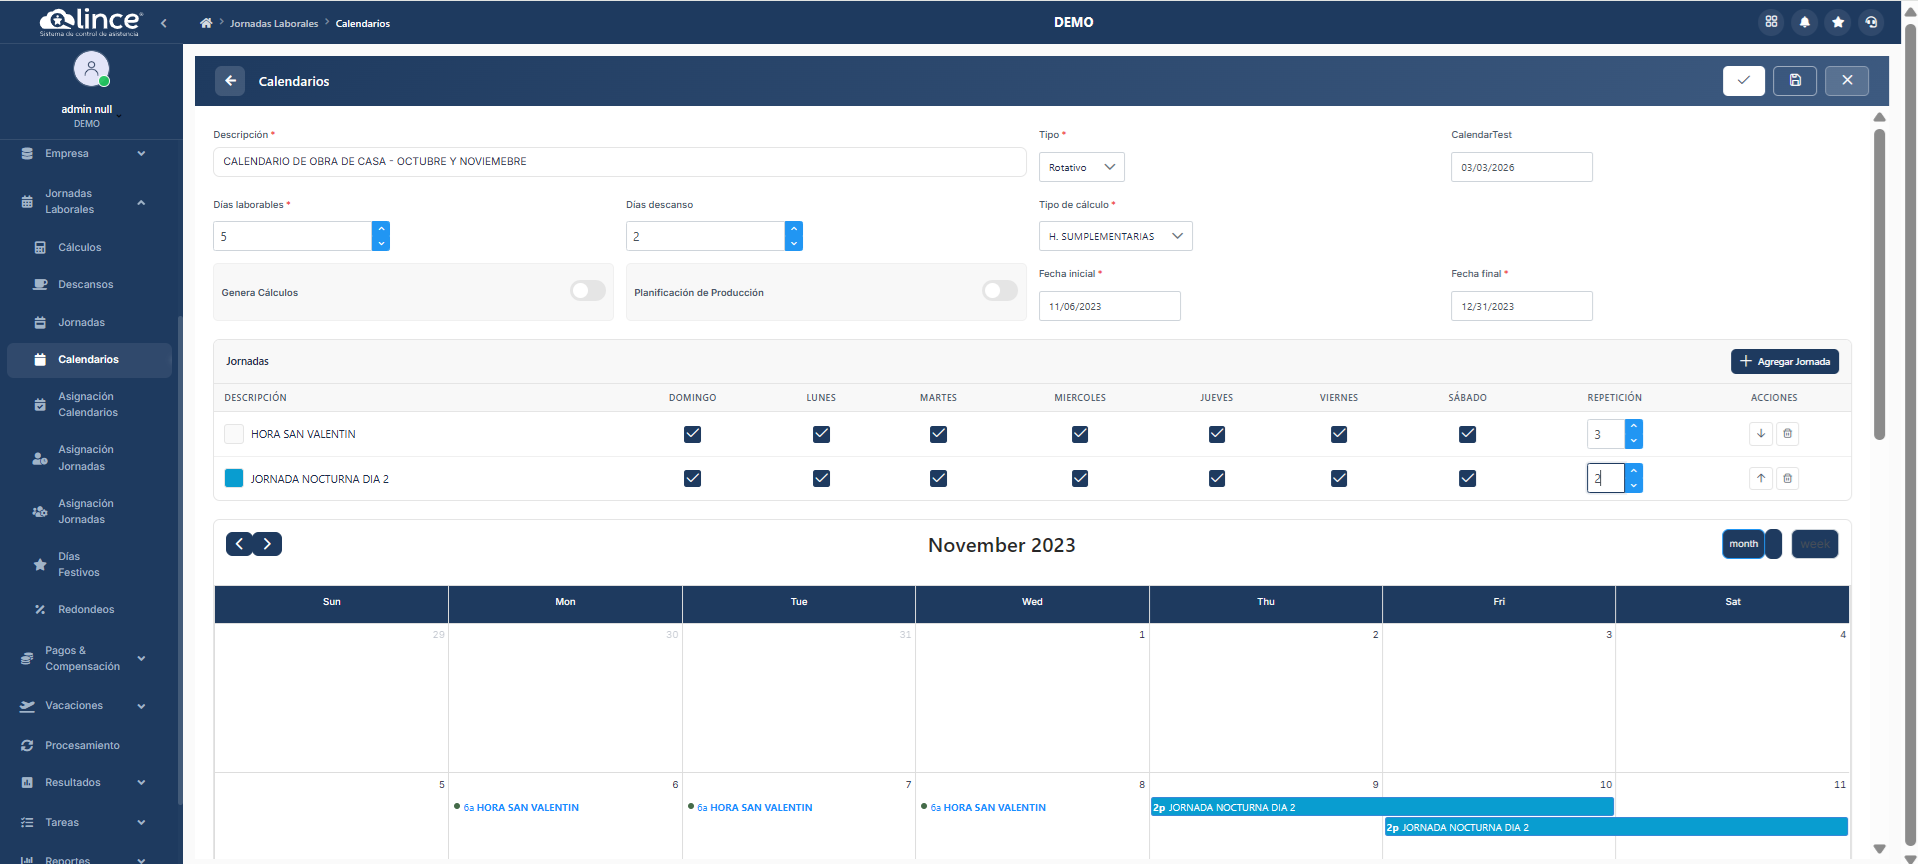Open Descansos in sidebar
Screen dimensions: 1918x864
[85, 284]
